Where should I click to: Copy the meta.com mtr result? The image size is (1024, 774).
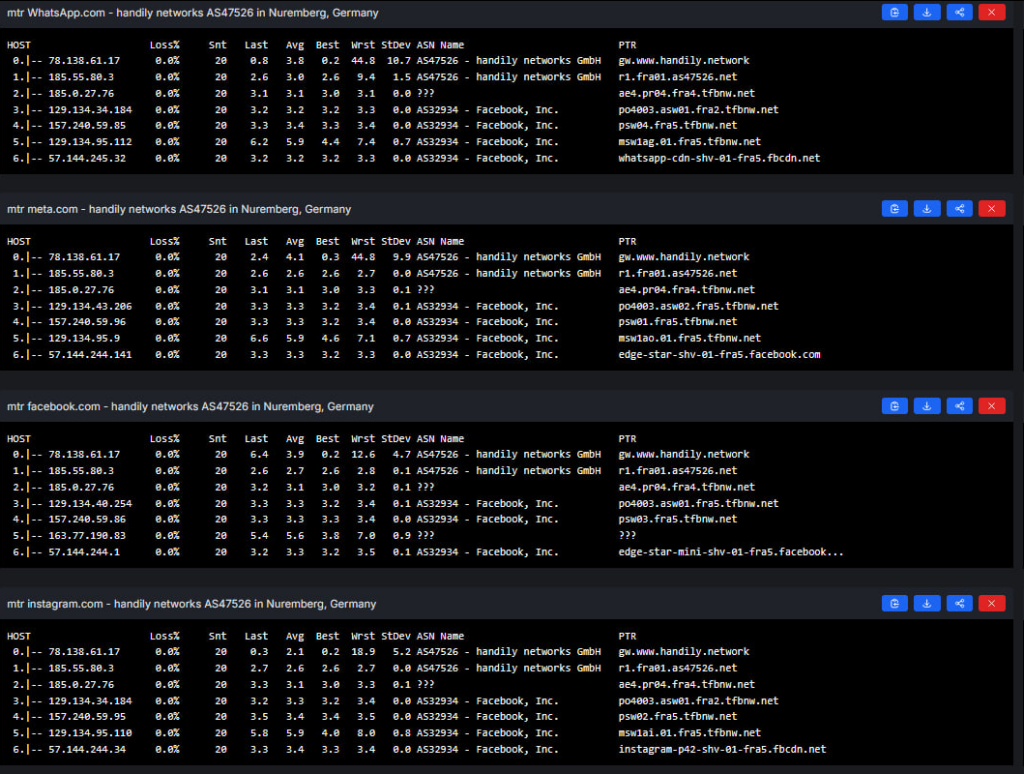click(894, 209)
